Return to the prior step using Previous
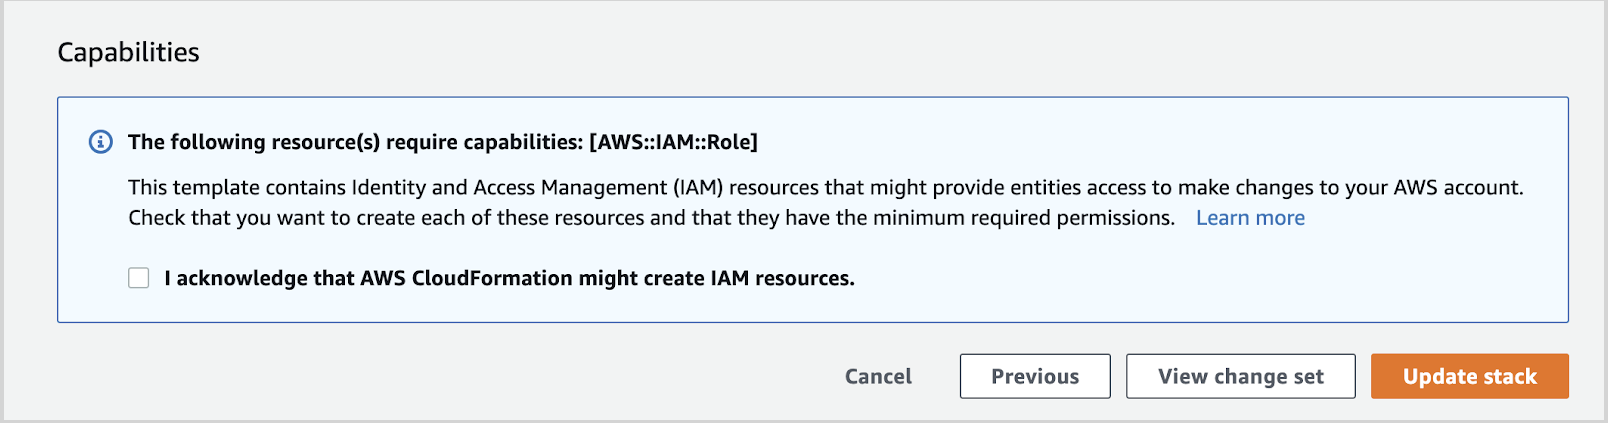This screenshot has height=423, width=1608. coord(1035,376)
